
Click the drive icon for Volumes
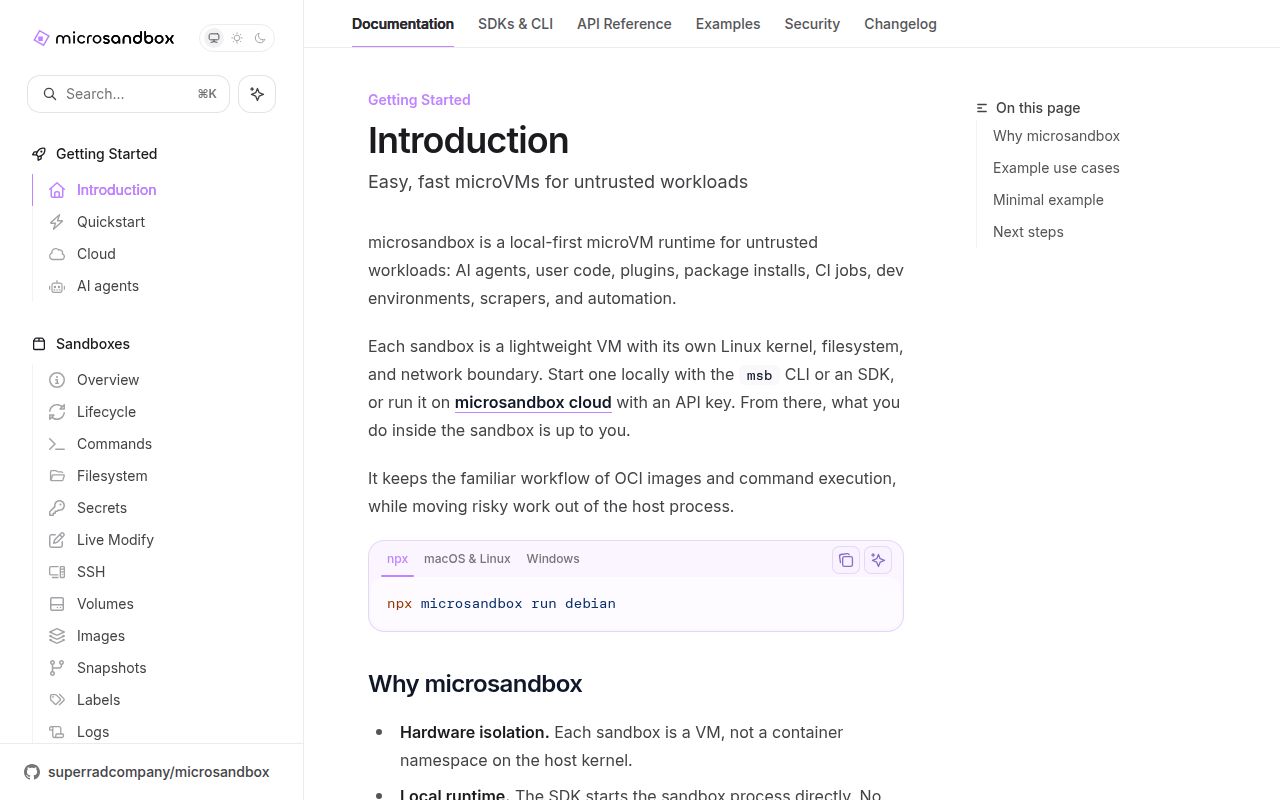[57, 604]
